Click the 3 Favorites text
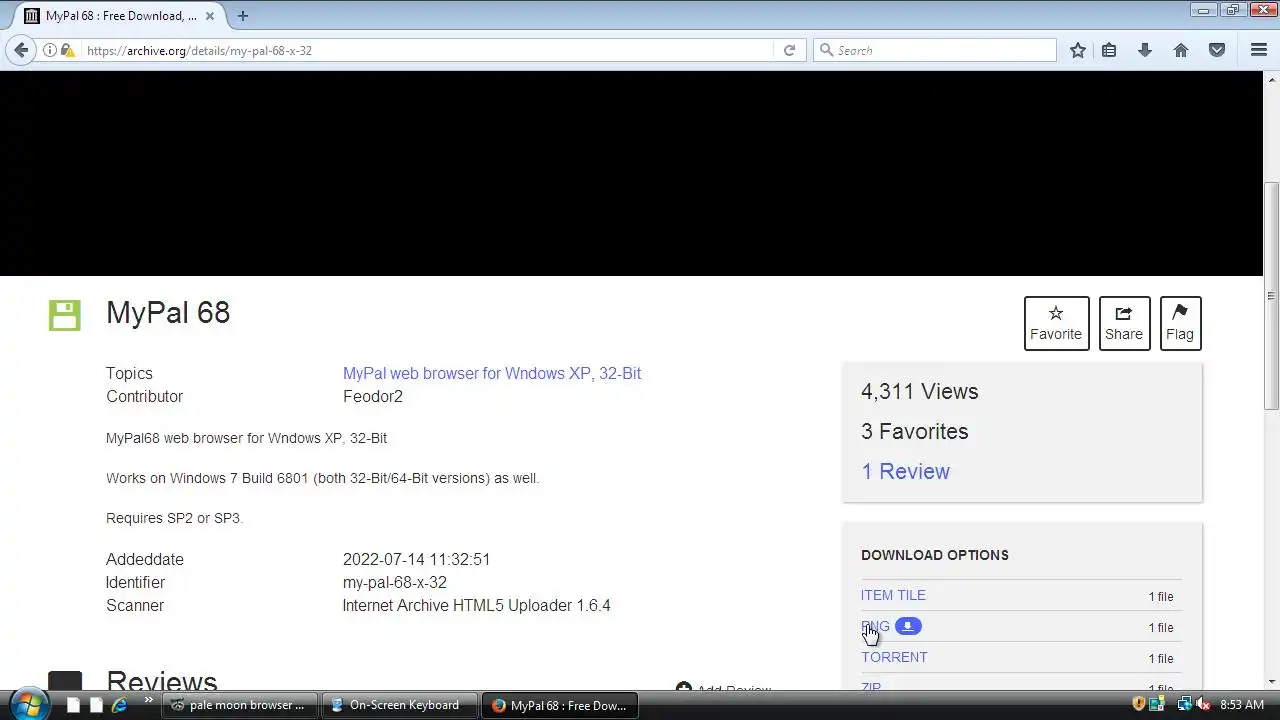1280x720 pixels. tap(914, 432)
